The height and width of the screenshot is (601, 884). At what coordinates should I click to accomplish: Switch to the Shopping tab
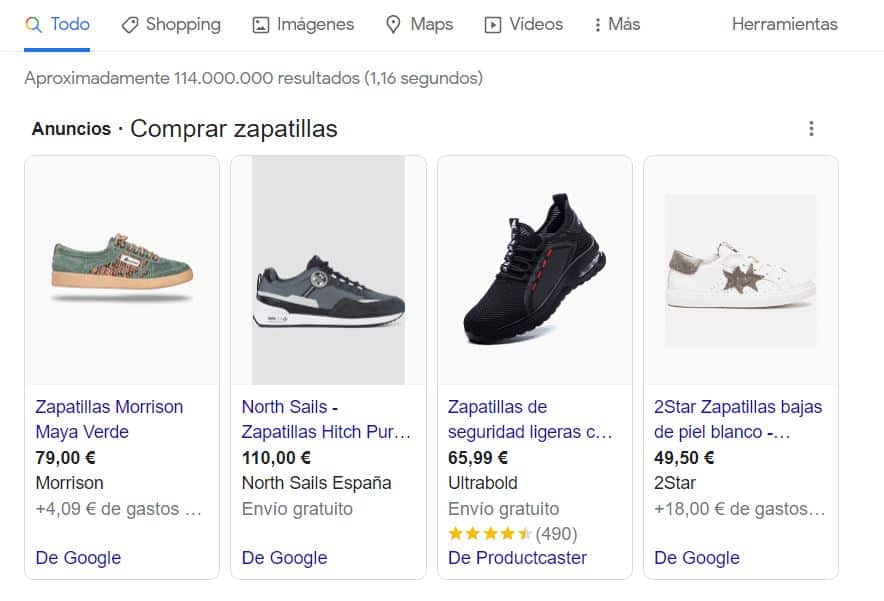(182, 24)
